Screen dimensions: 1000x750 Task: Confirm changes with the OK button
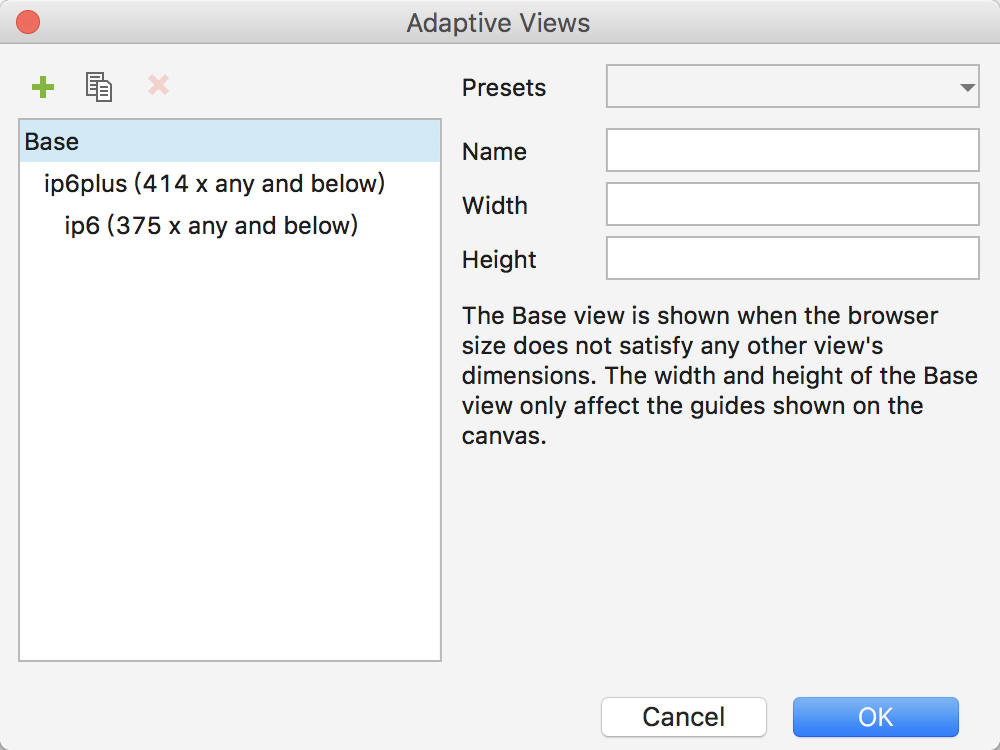click(x=876, y=717)
